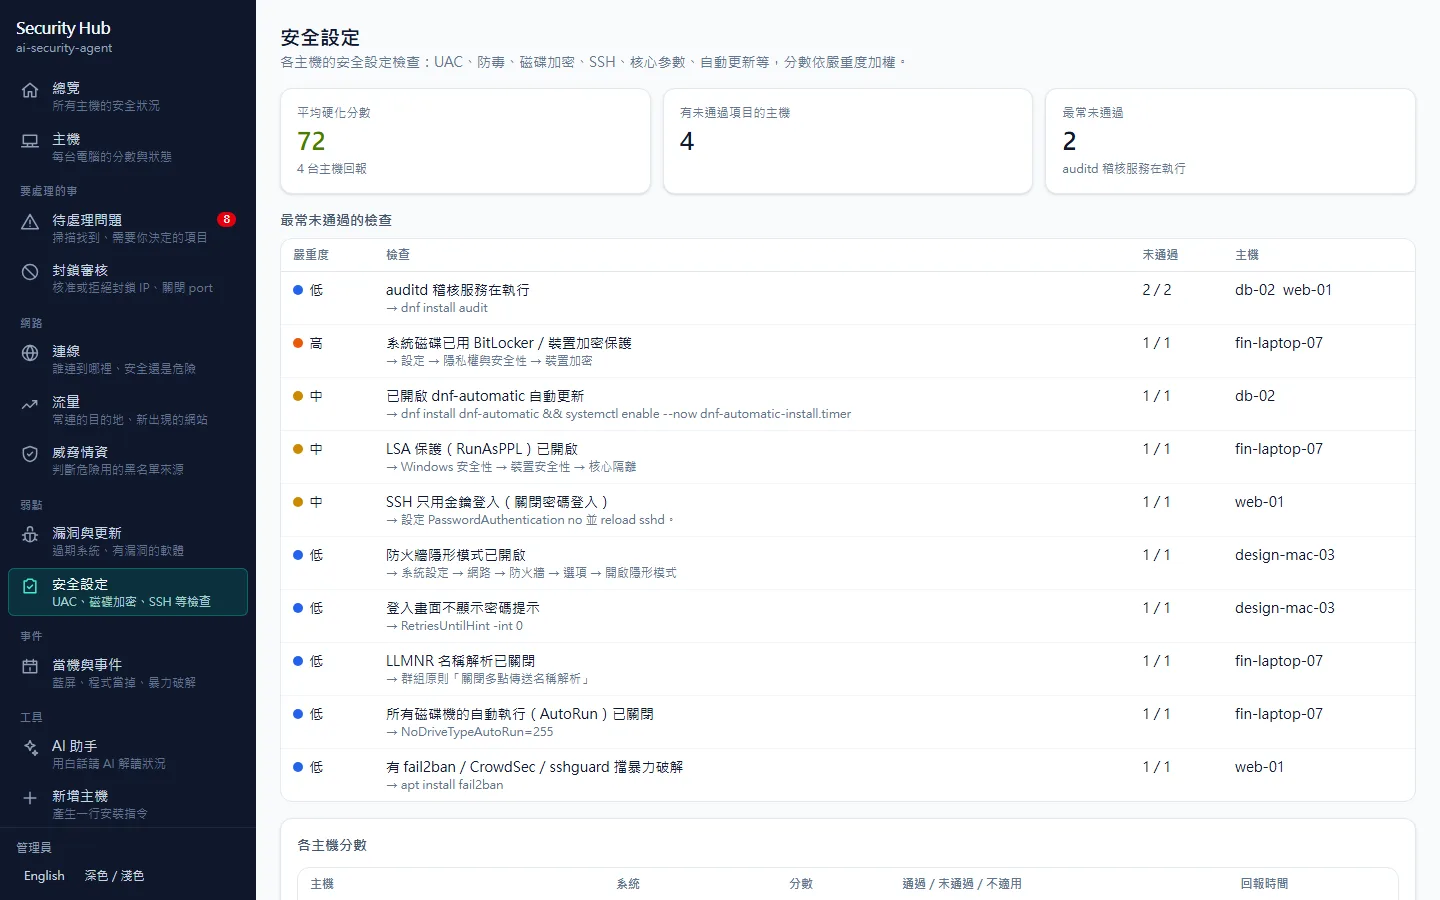Click the plus icon beside 新增主機
Screen dimensions: 1440x900
[x=30, y=798]
